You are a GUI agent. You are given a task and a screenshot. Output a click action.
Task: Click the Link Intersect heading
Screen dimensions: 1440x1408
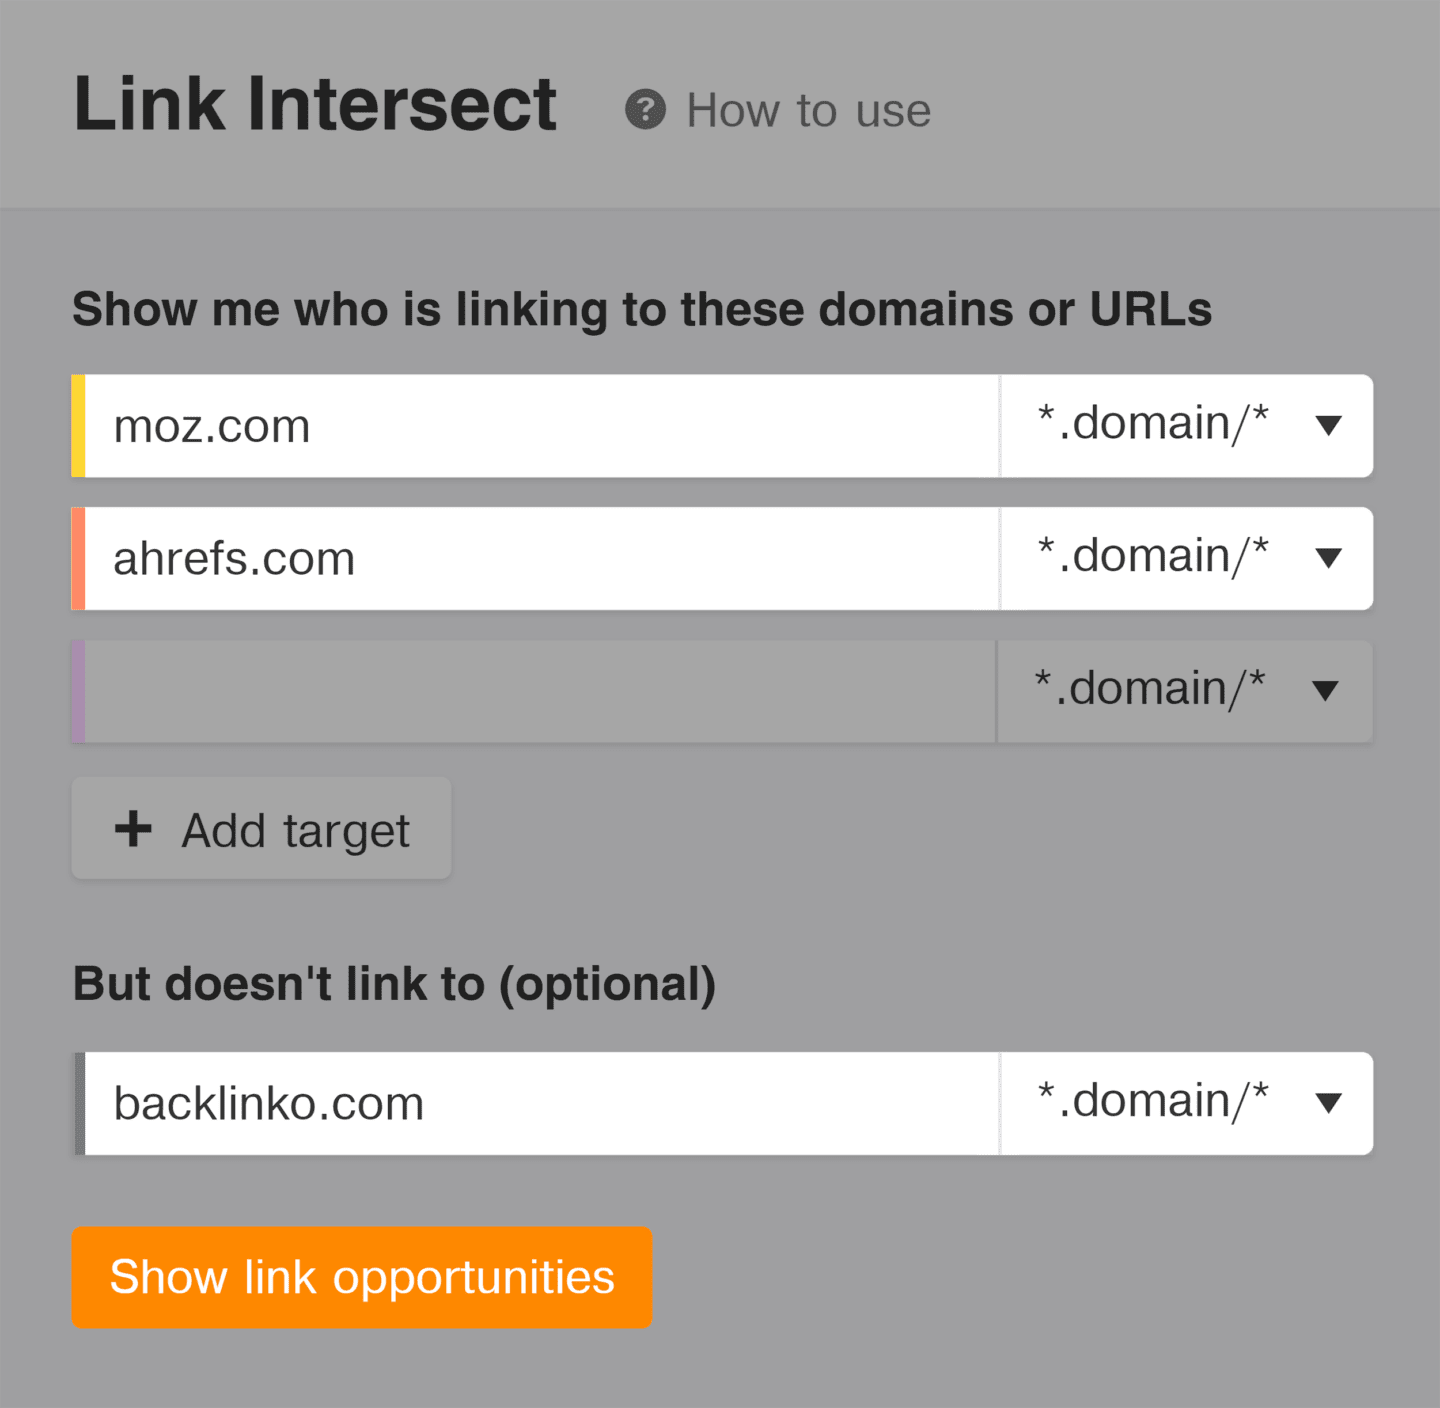coord(314,101)
